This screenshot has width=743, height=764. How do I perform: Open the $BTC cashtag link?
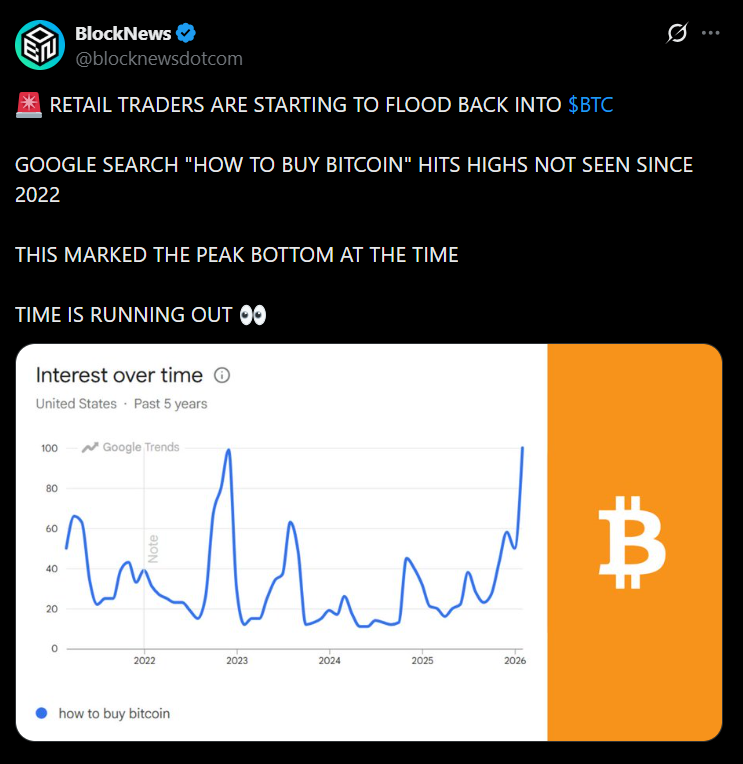coord(590,105)
